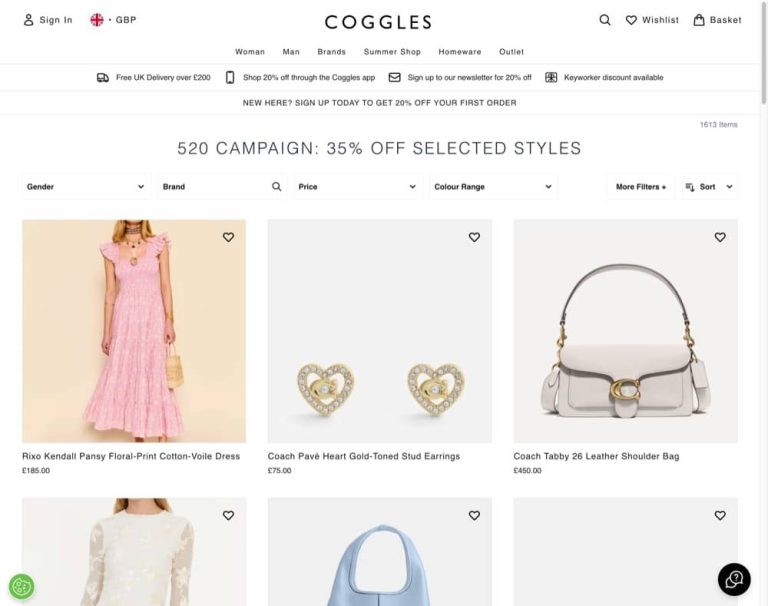768x606 pixels.
Task: Click the Sign In person icon
Action: (29, 20)
